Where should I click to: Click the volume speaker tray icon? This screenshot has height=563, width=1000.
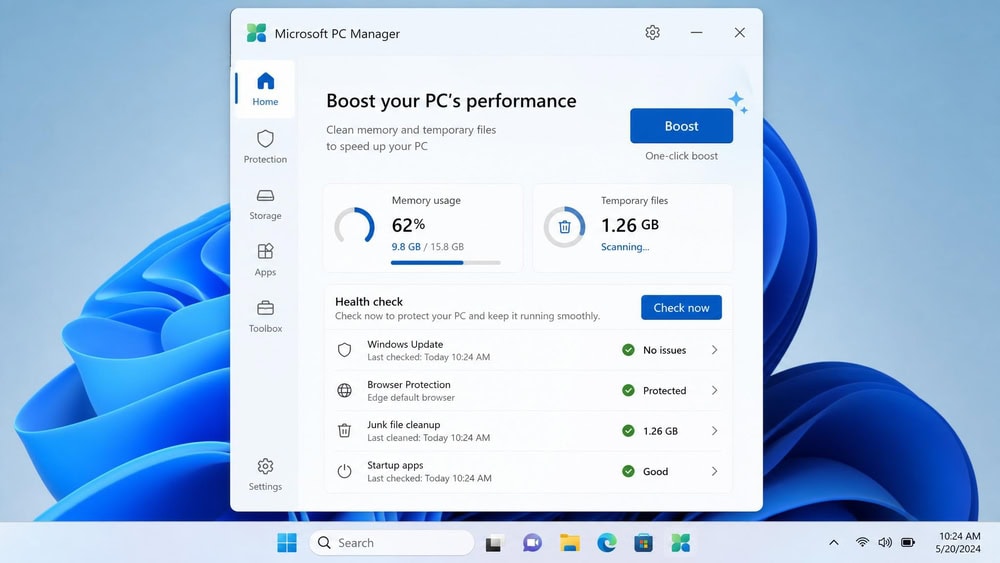tap(885, 543)
